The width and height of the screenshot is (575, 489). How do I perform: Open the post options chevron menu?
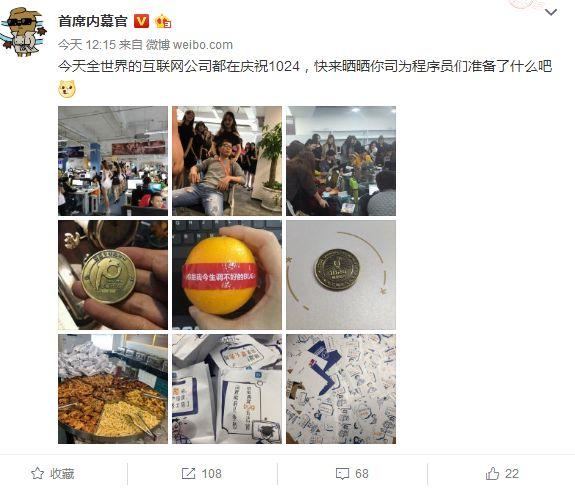click(x=551, y=13)
